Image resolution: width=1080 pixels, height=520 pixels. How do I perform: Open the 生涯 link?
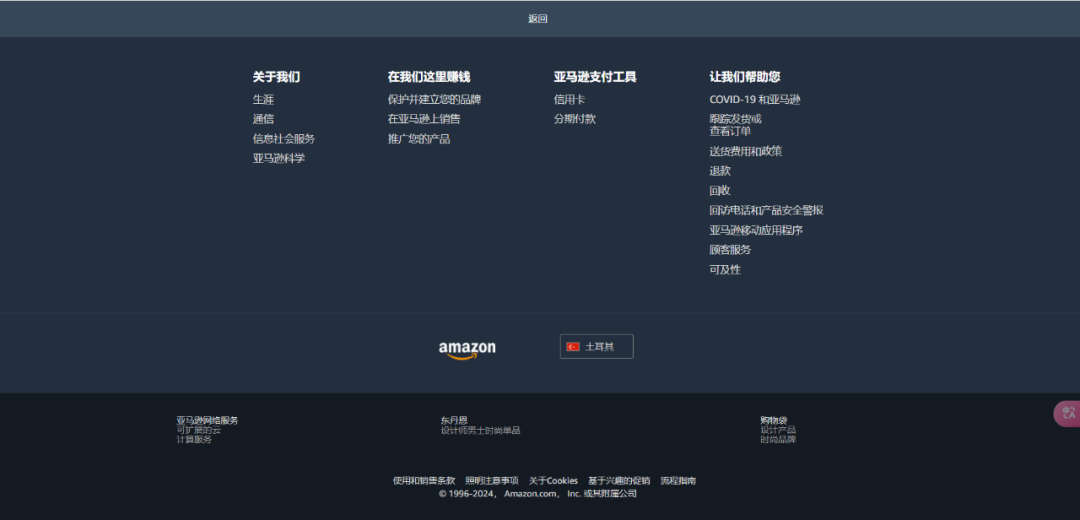pos(263,100)
